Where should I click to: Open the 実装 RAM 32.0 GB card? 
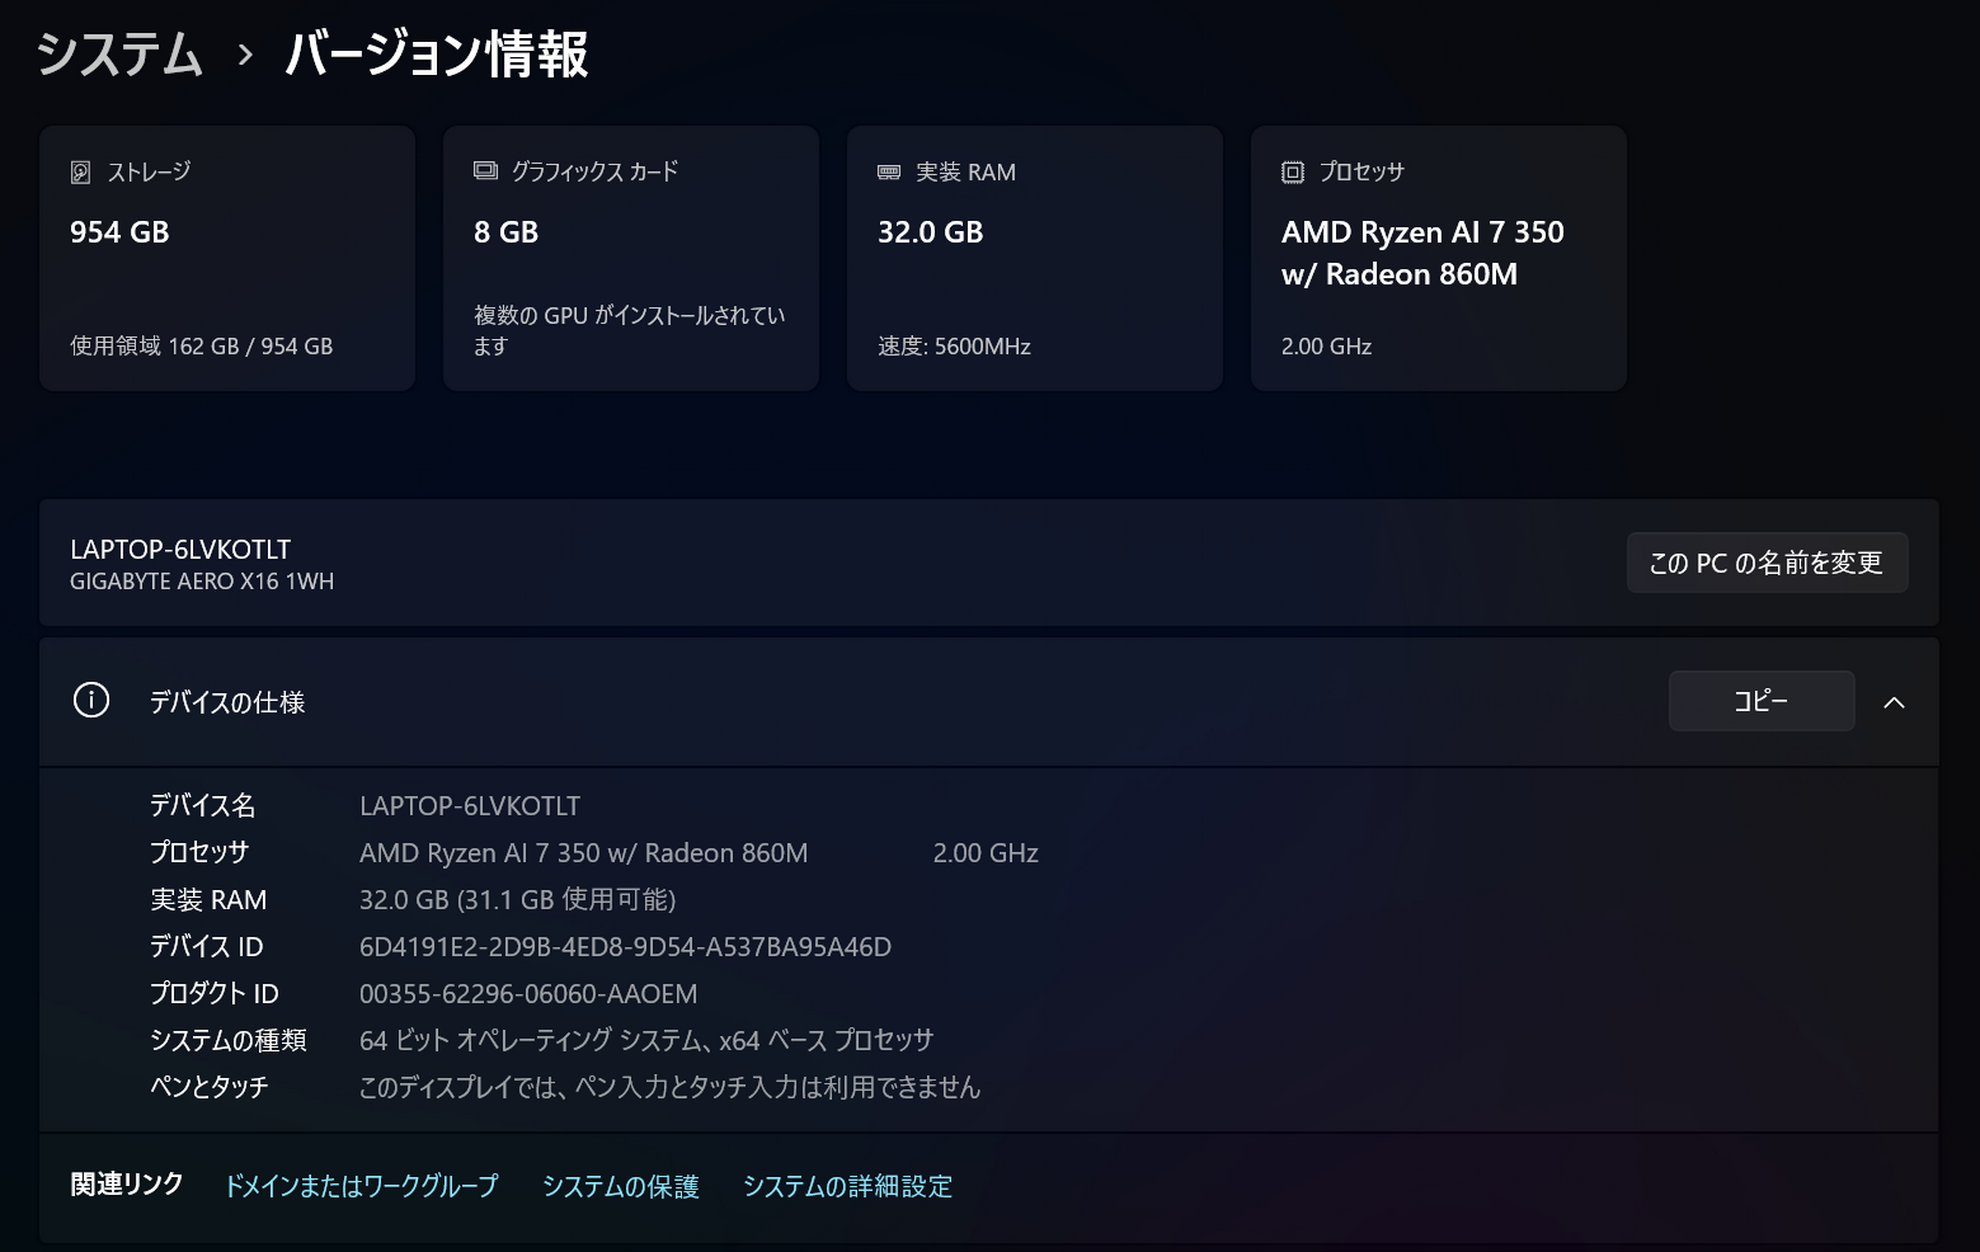tap(1035, 258)
